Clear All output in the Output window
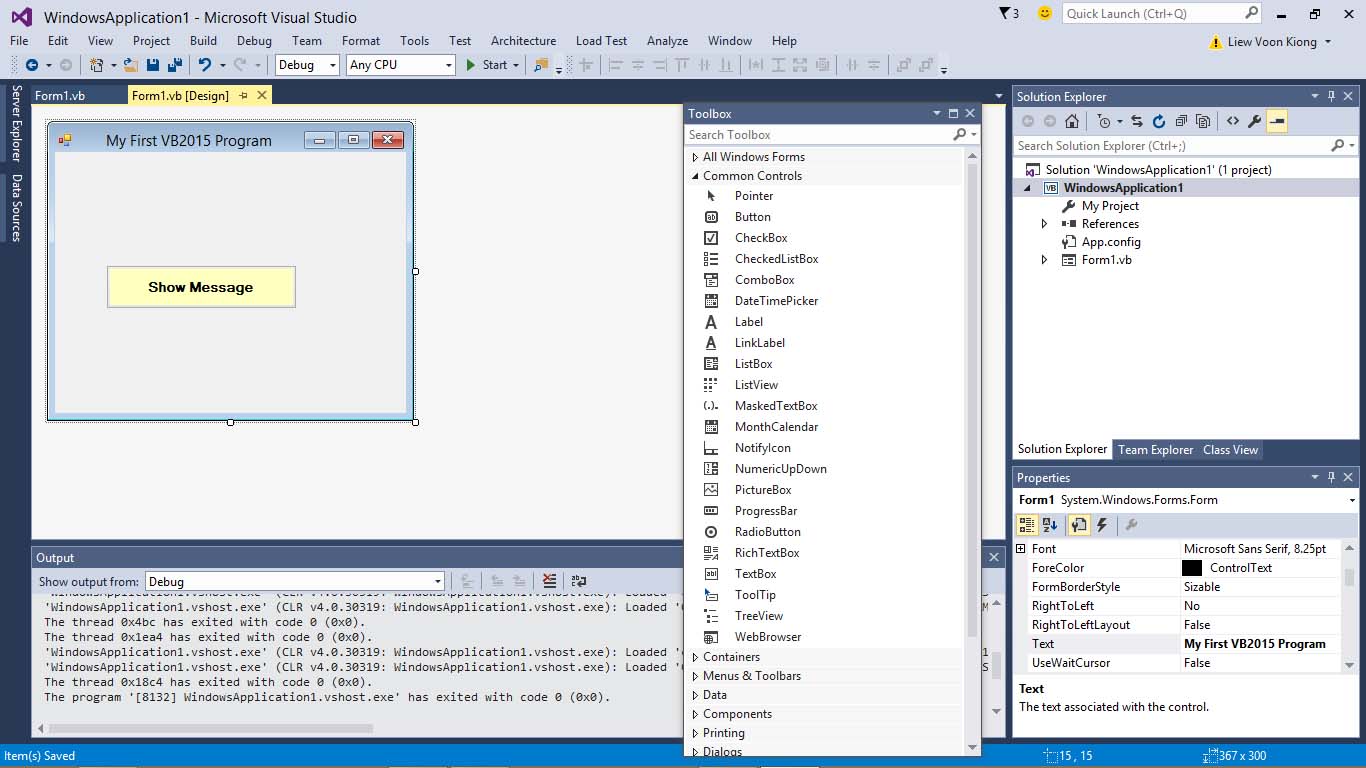This screenshot has height=768, width=1366. click(x=549, y=581)
